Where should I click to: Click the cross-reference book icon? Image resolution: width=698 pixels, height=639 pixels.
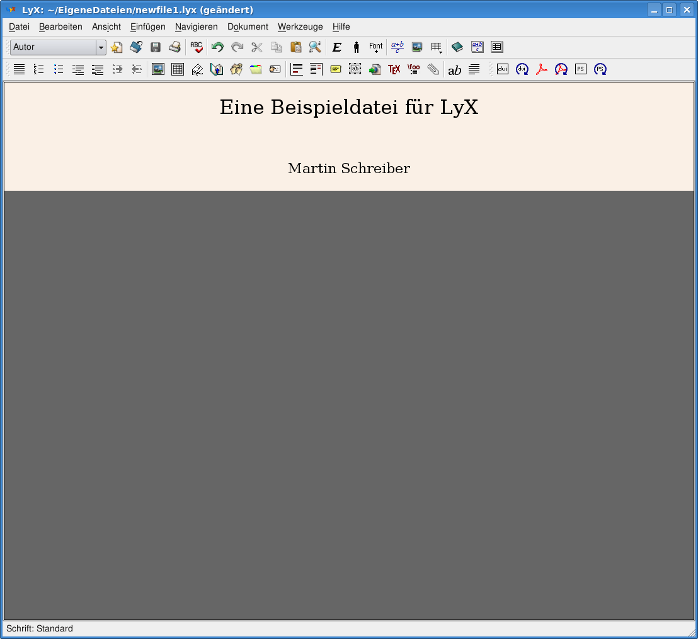click(217, 69)
